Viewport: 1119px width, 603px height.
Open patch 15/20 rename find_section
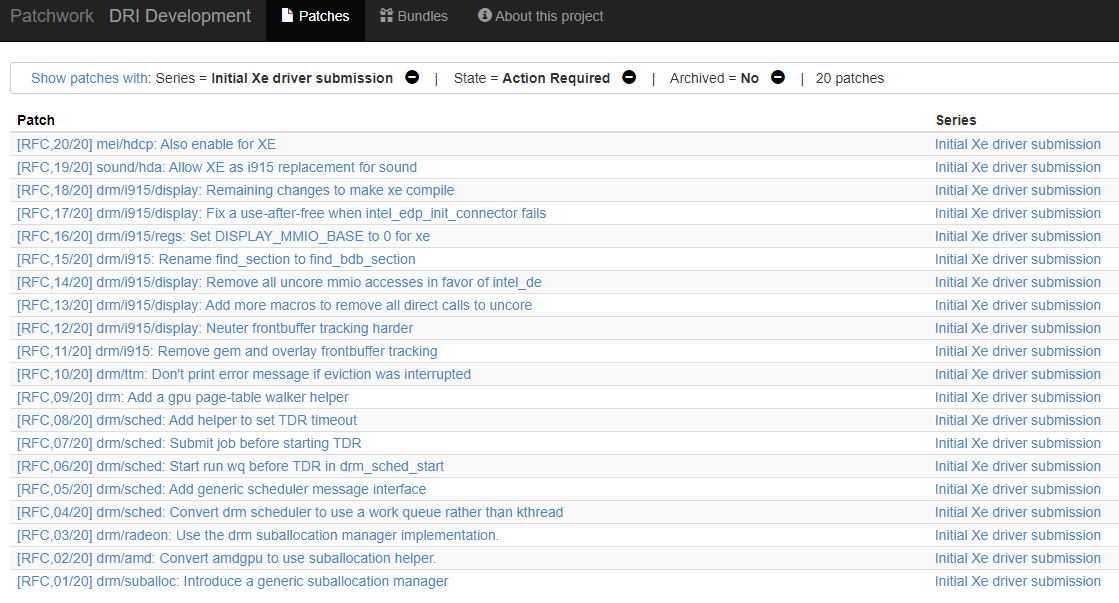216,259
